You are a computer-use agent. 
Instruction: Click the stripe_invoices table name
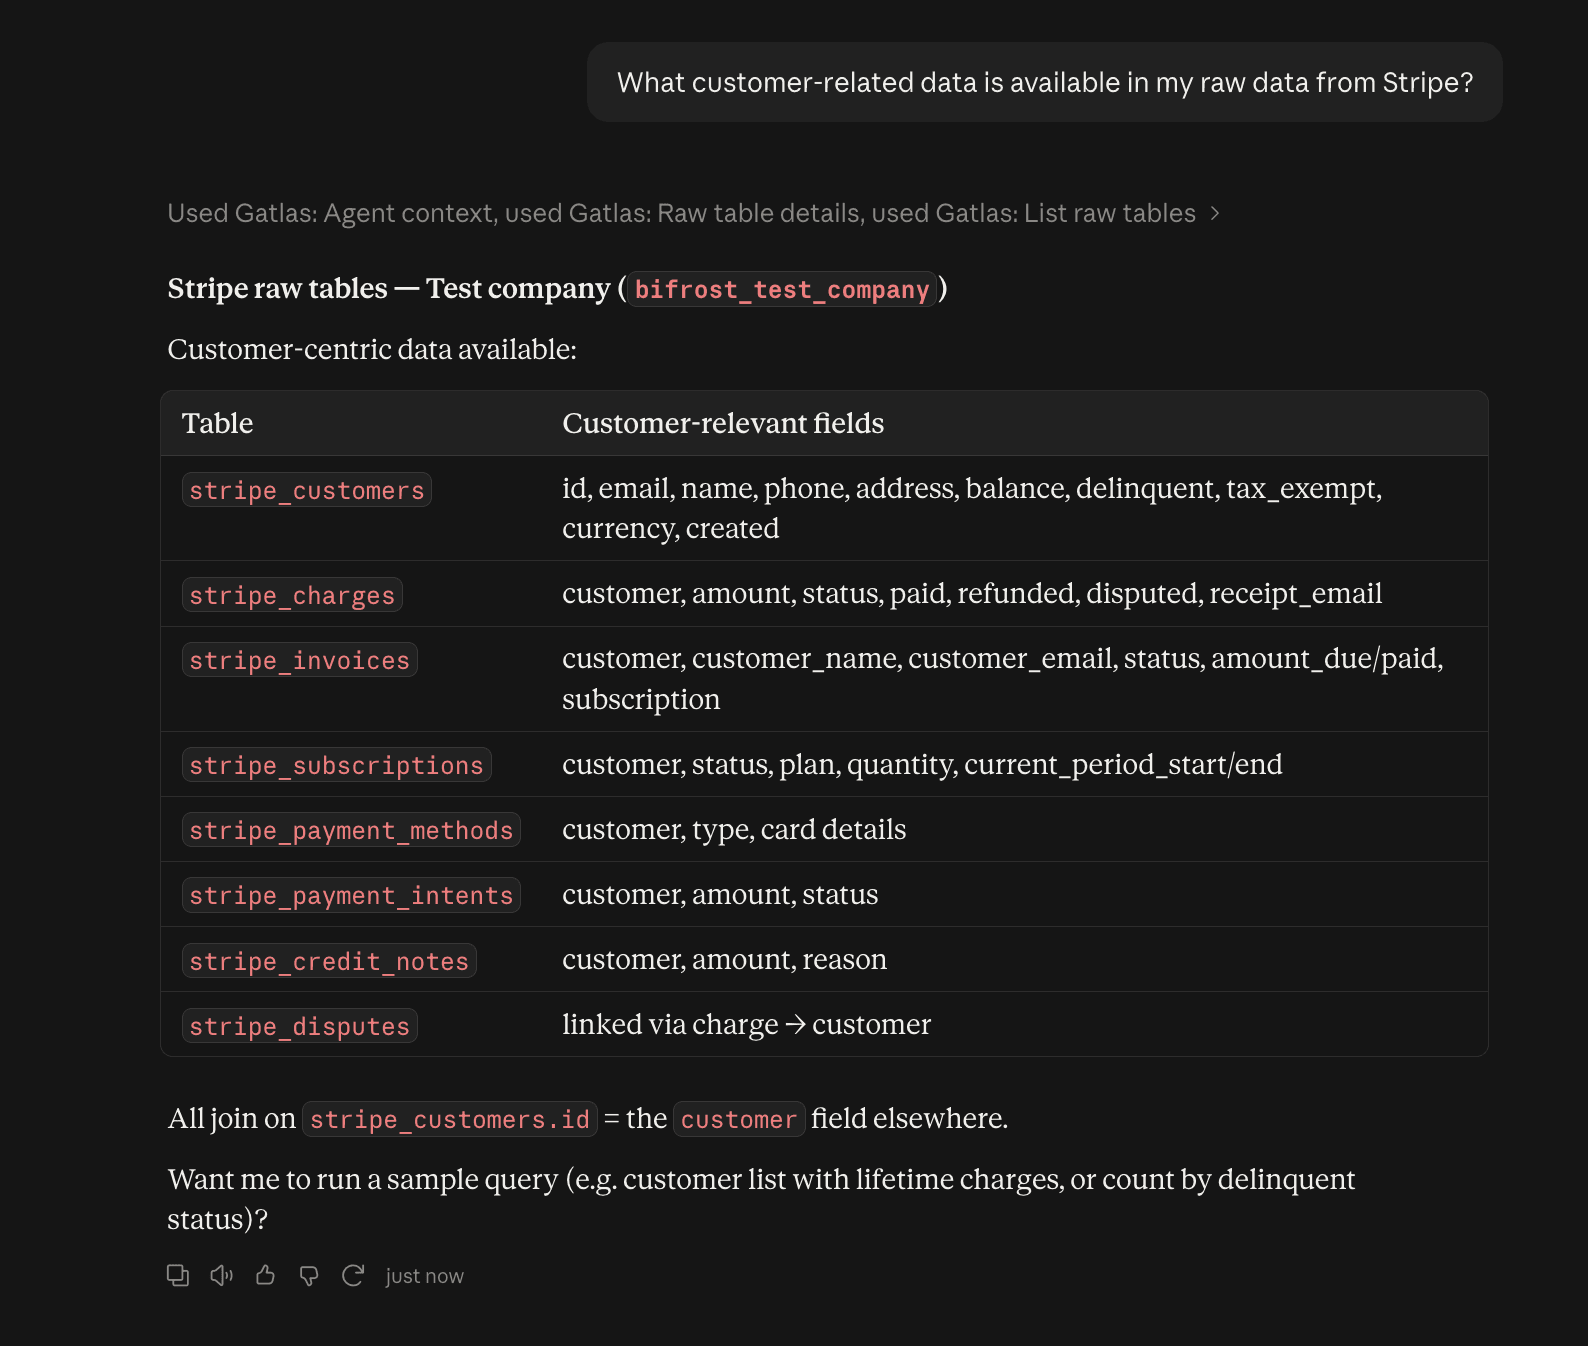[300, 660]
